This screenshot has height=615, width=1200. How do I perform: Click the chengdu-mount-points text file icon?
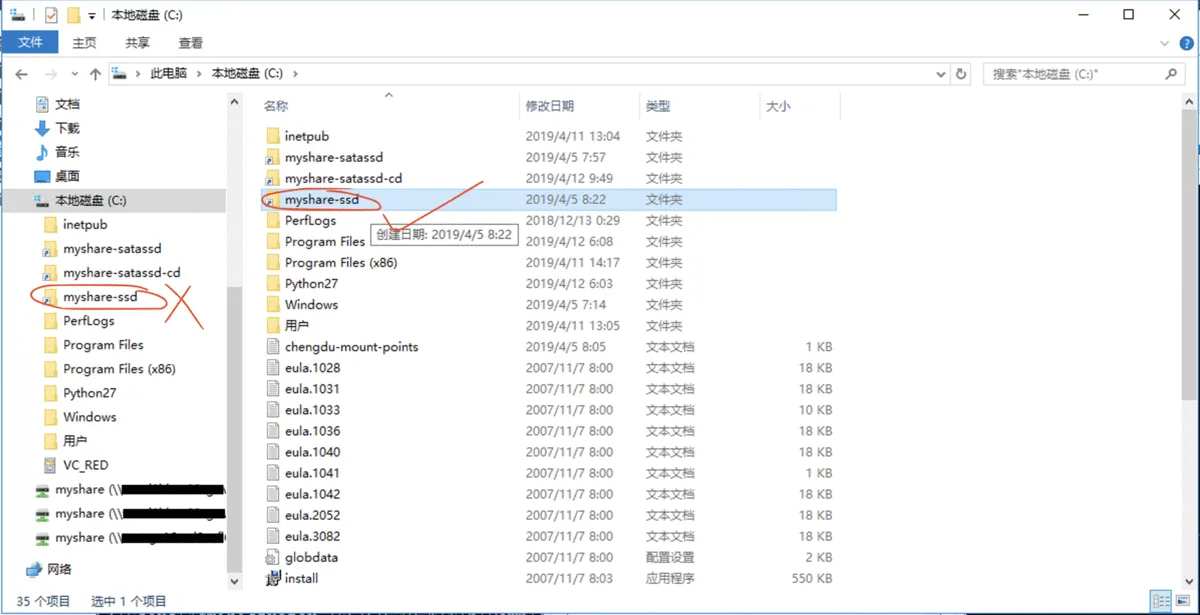(273, 347)
